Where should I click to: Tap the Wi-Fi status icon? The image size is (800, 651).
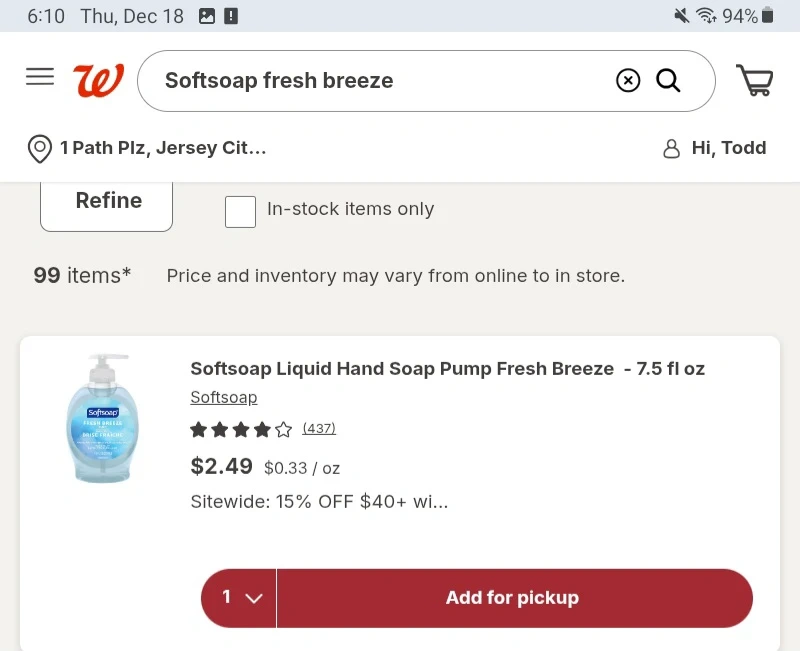707,16
